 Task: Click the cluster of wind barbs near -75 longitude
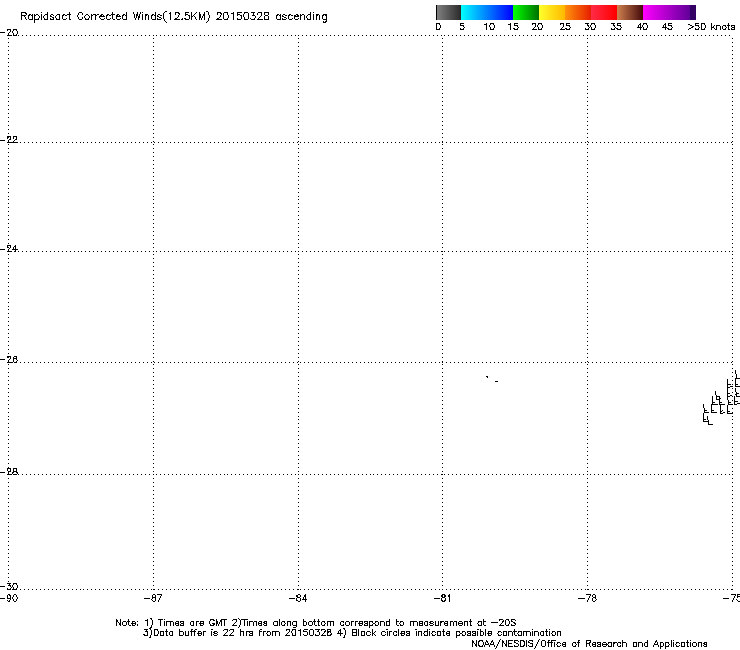[721, 398]
